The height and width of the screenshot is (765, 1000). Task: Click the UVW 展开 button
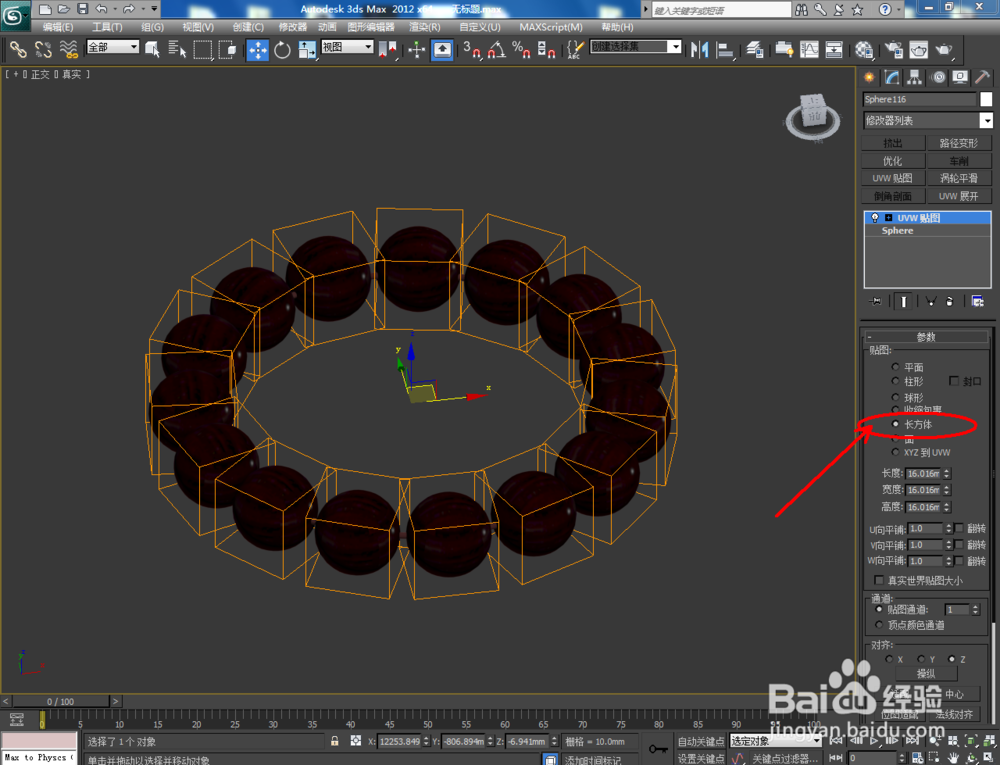(959, 195)
